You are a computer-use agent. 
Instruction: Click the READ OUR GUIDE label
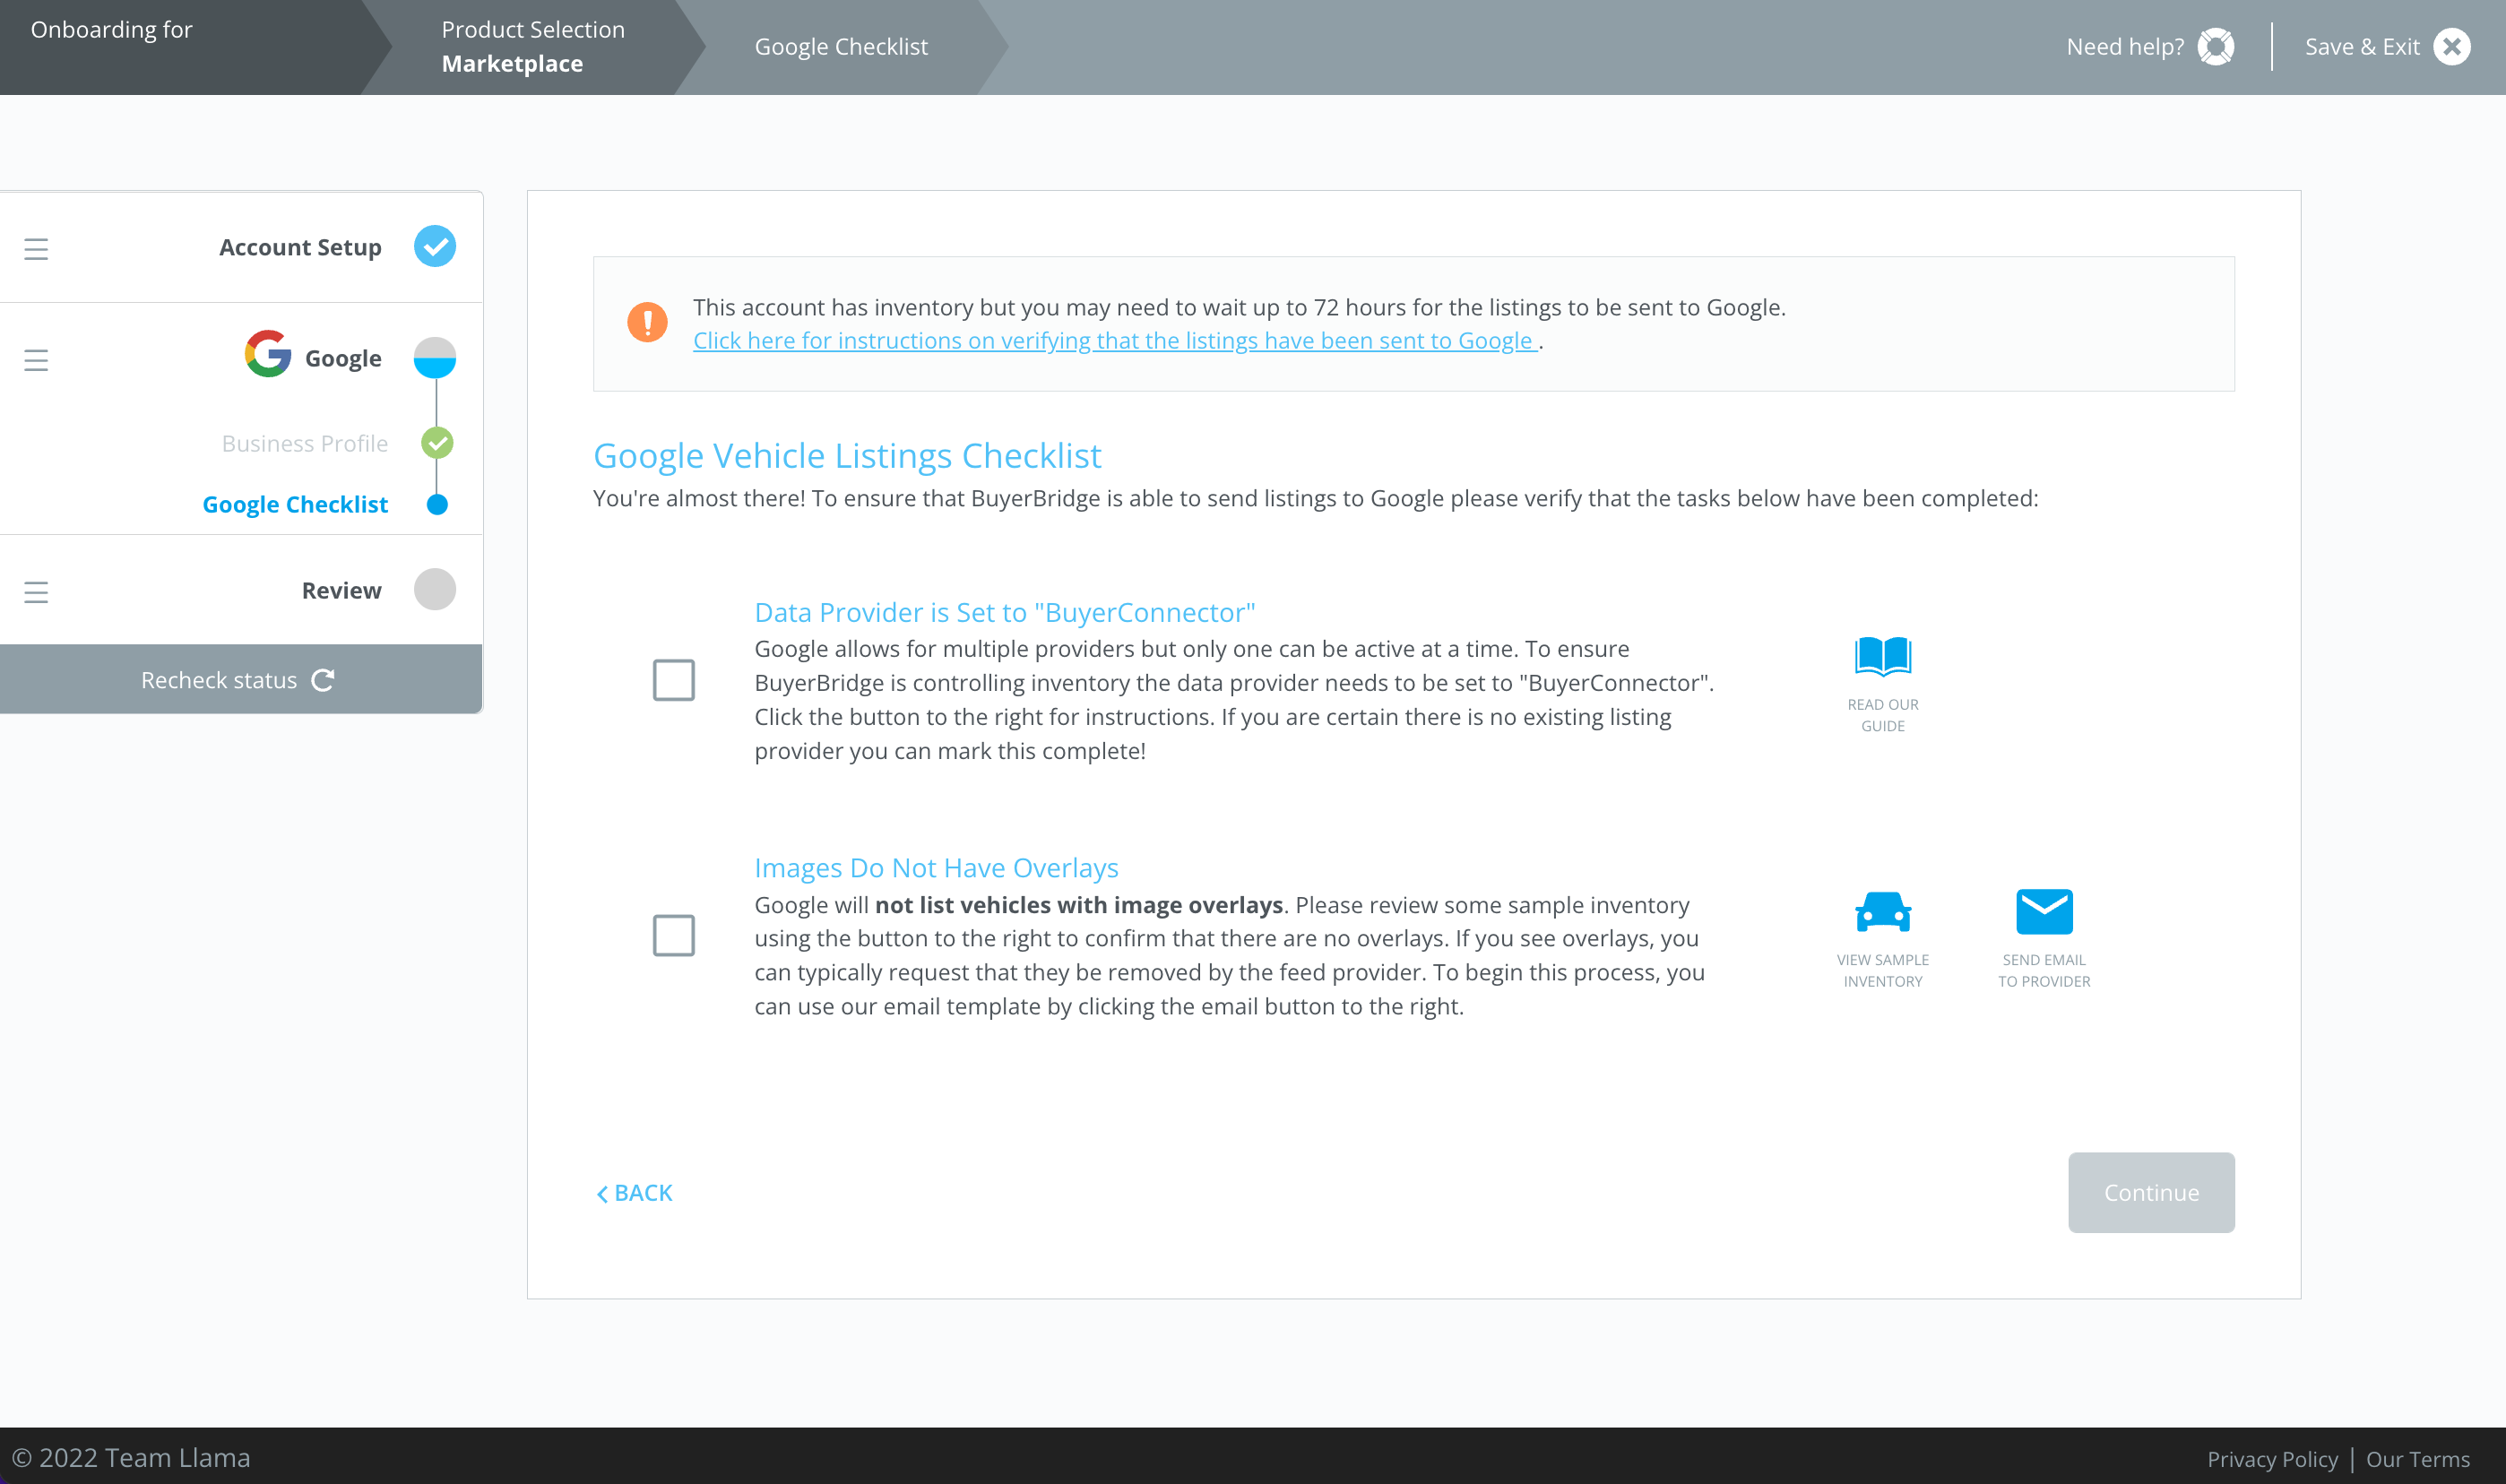point(1882,715)
